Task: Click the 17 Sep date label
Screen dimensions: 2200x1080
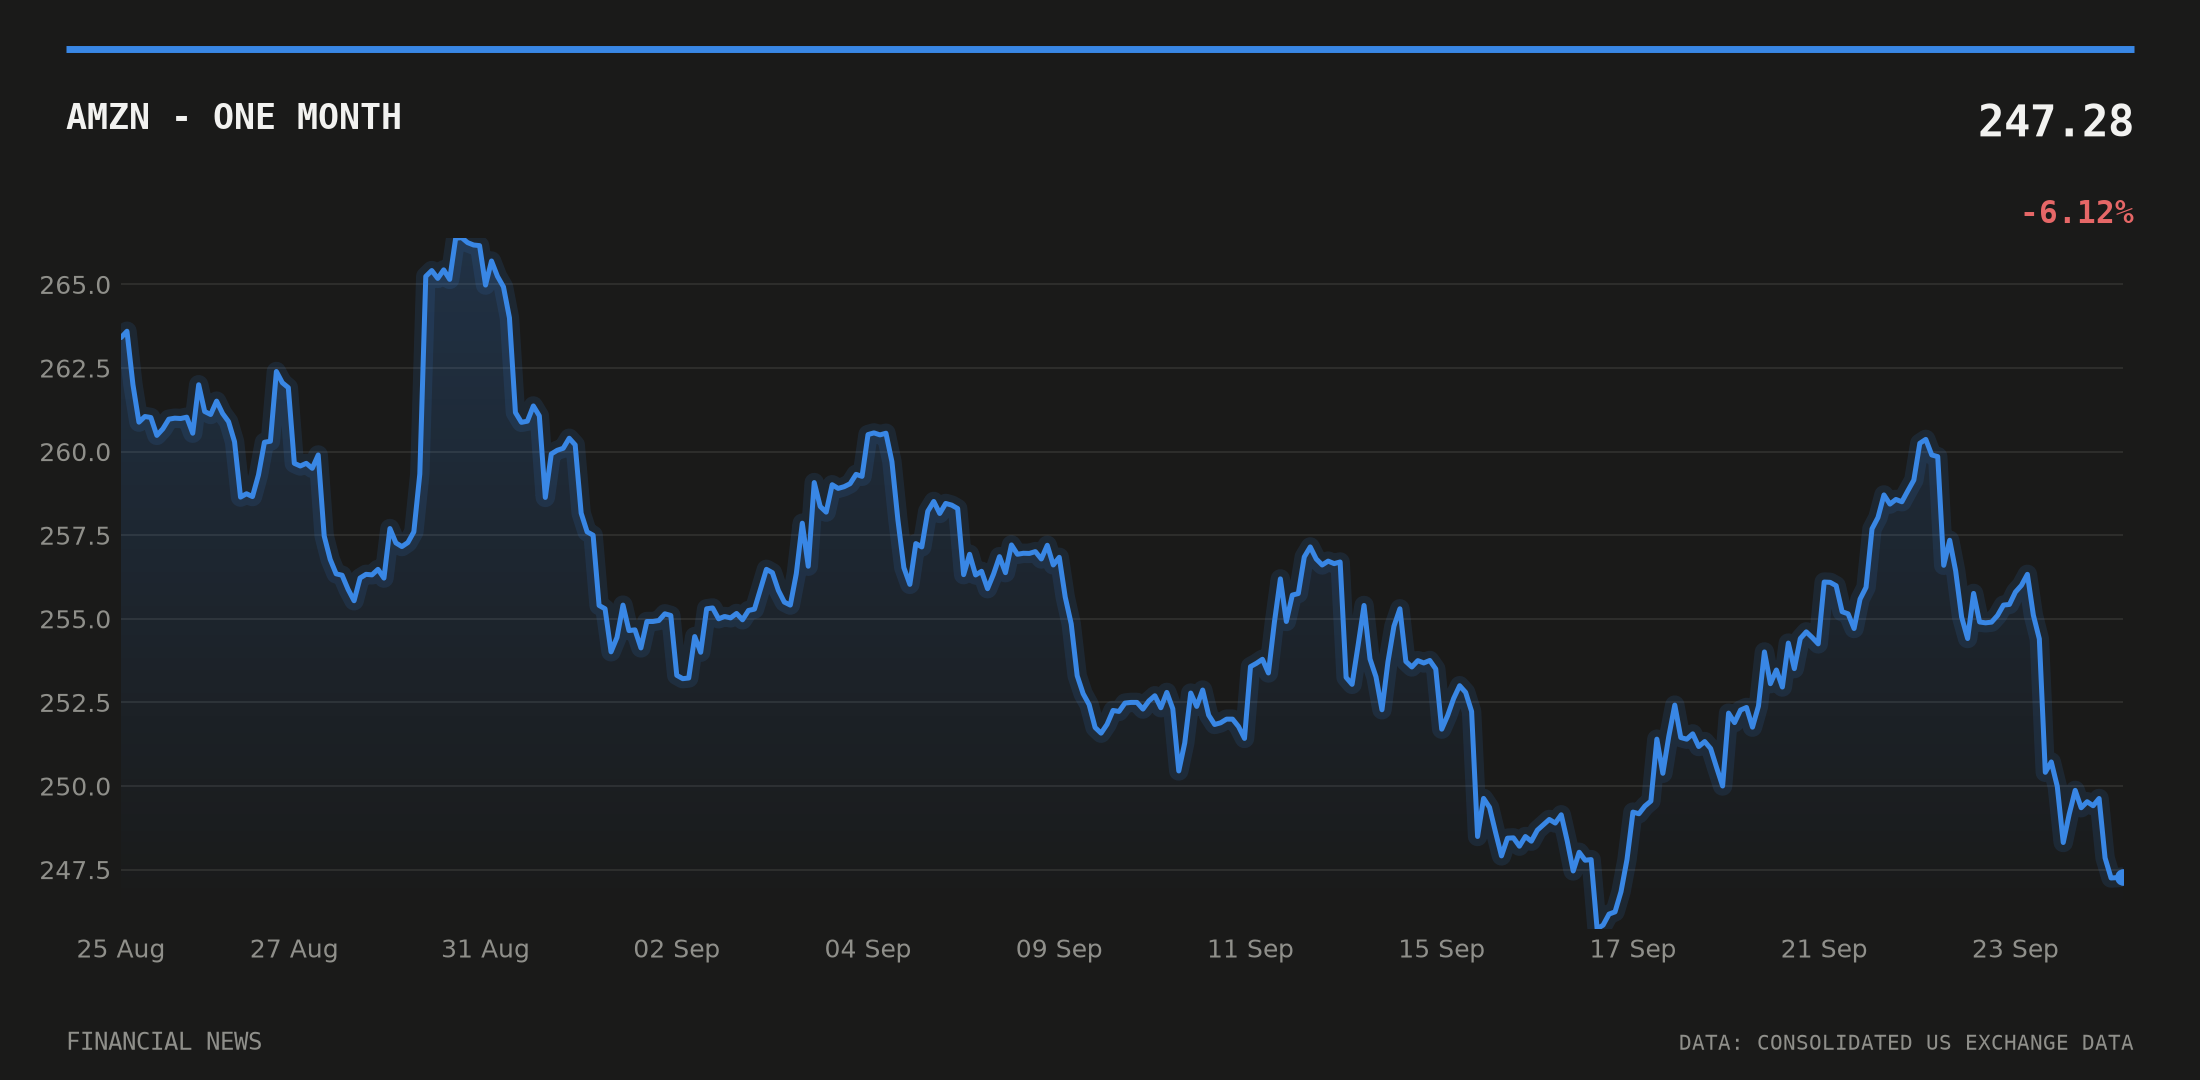Action: 1633,949
